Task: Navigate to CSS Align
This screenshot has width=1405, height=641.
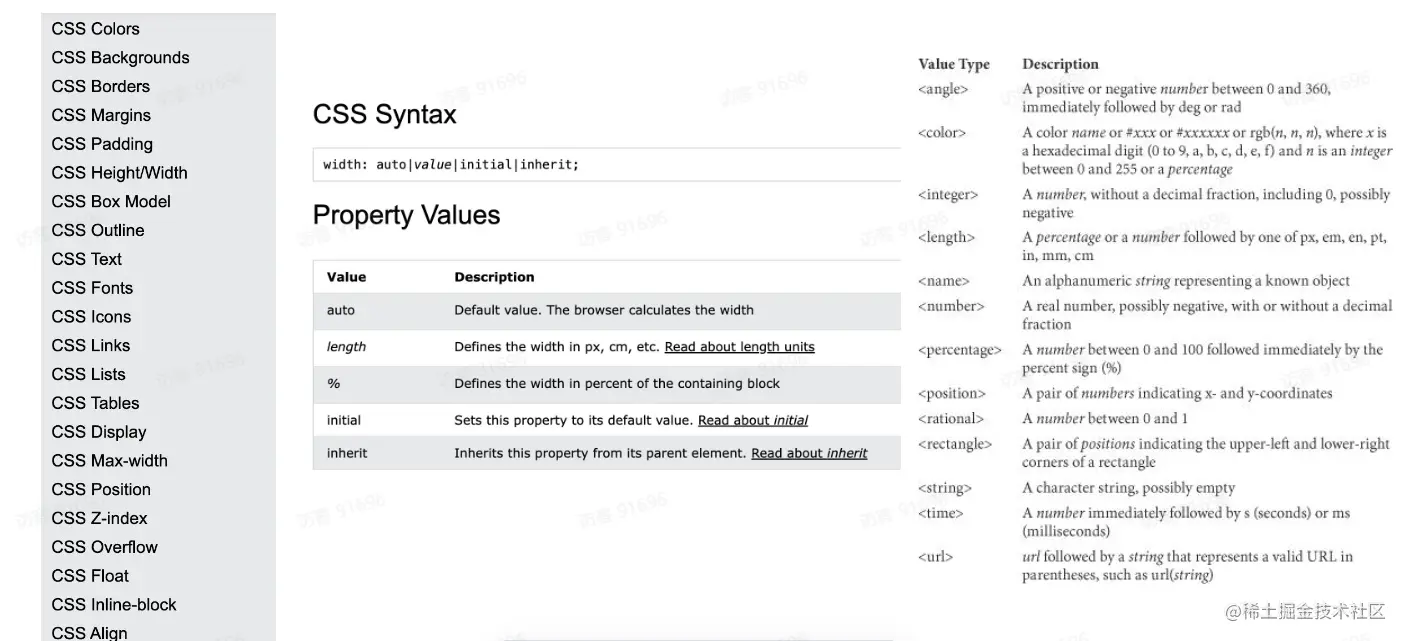Action: (89, 632)
